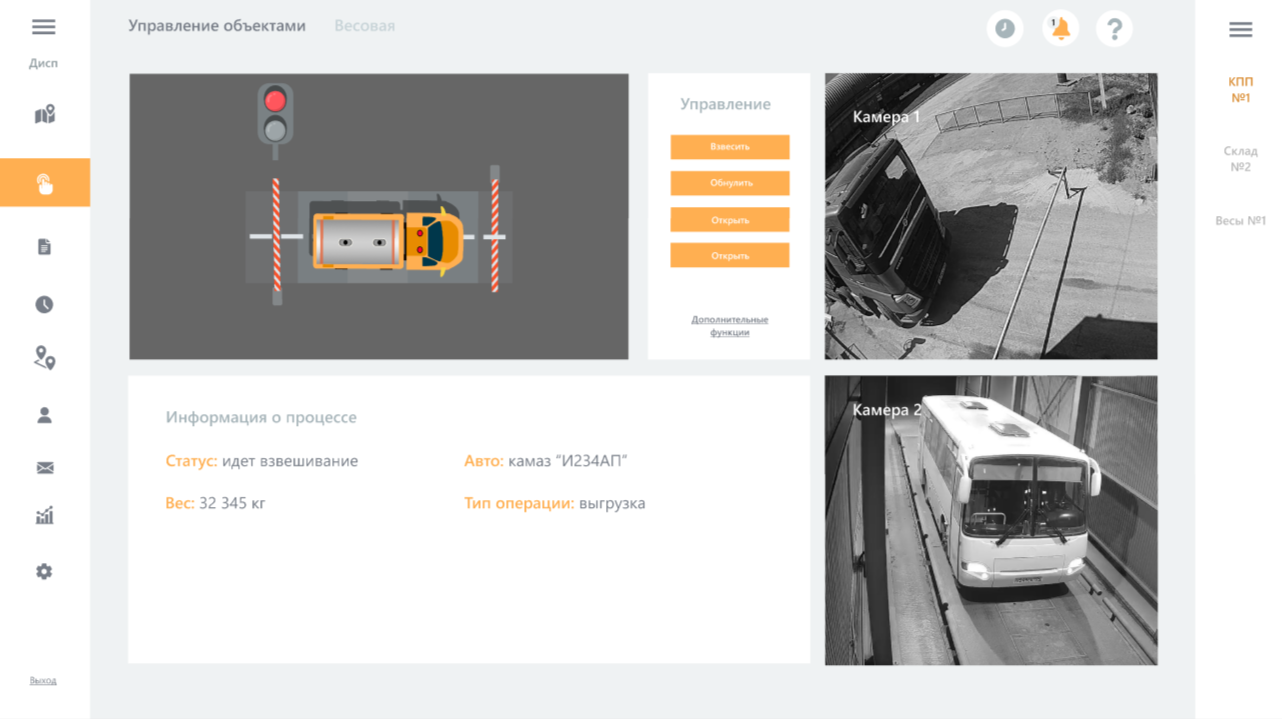Screen dimensions: 1282x719
Task: Collapse the right panel hamburger menu
Action: [1240, 30]
